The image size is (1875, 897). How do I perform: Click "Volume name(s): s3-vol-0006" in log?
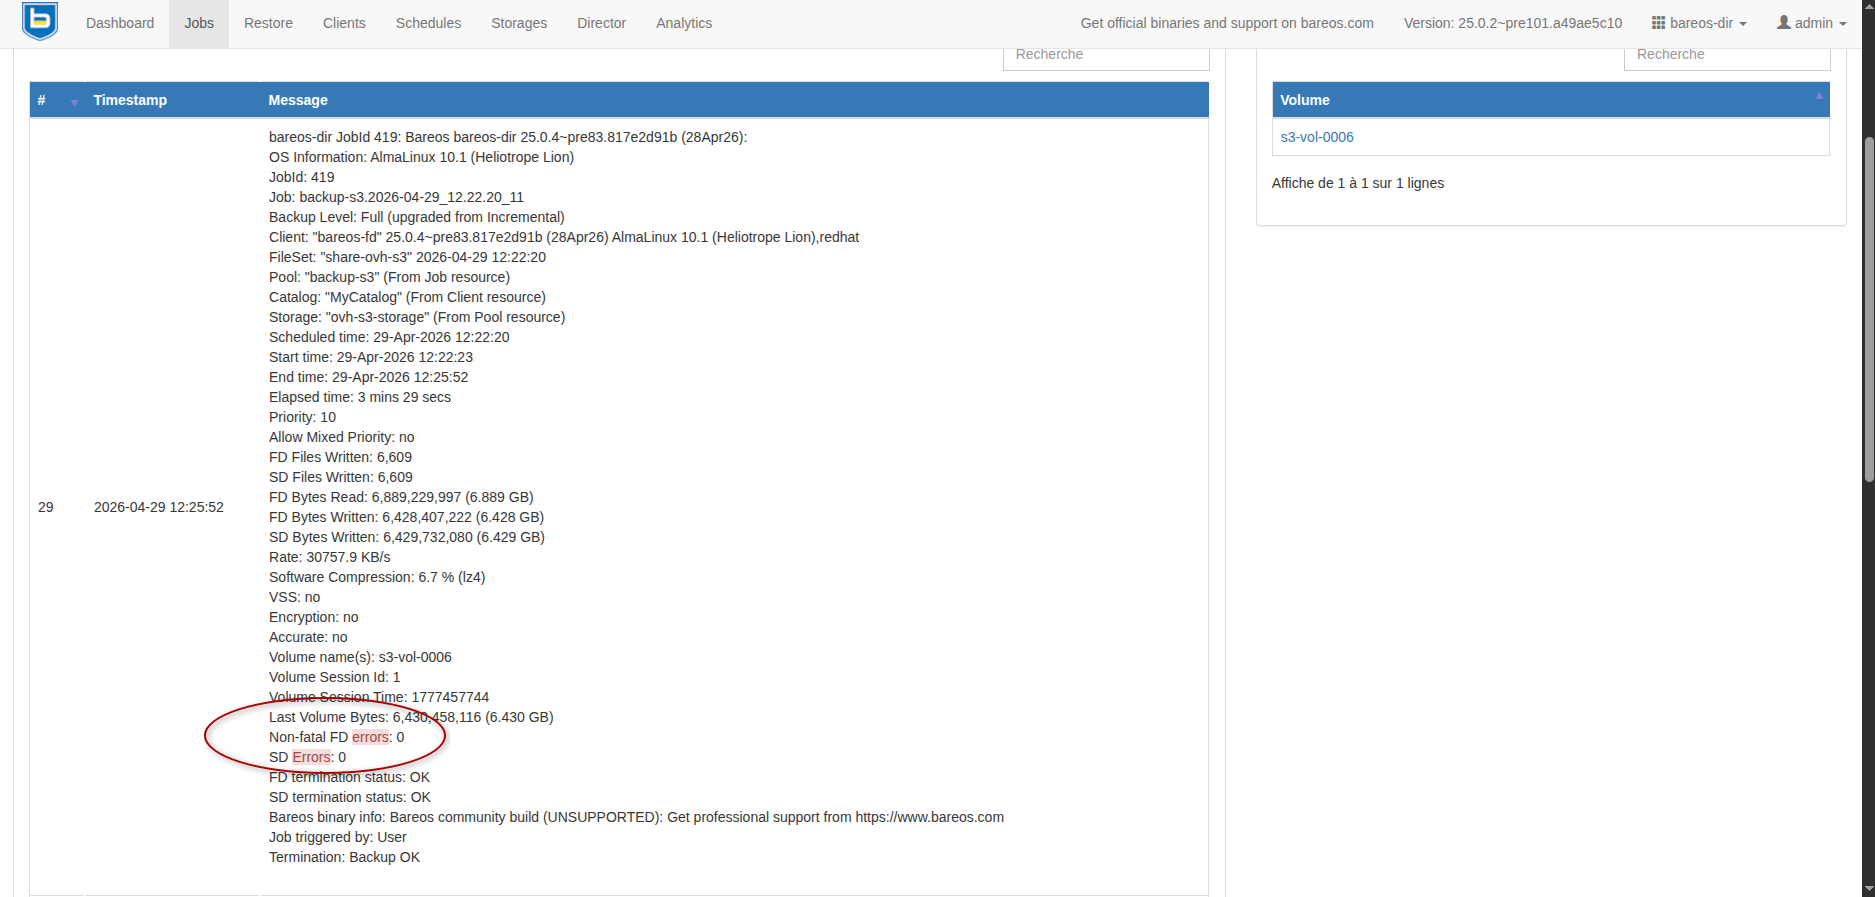click(360, 657)
